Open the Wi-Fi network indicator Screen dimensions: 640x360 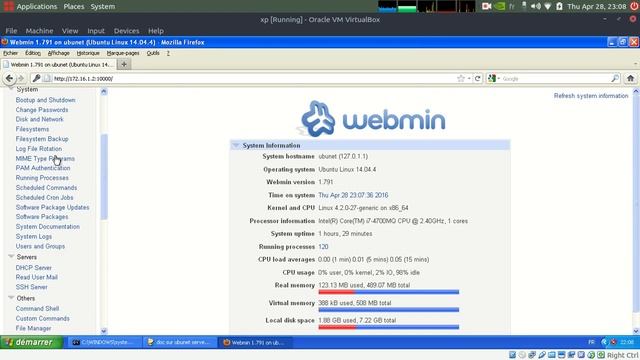548,6
